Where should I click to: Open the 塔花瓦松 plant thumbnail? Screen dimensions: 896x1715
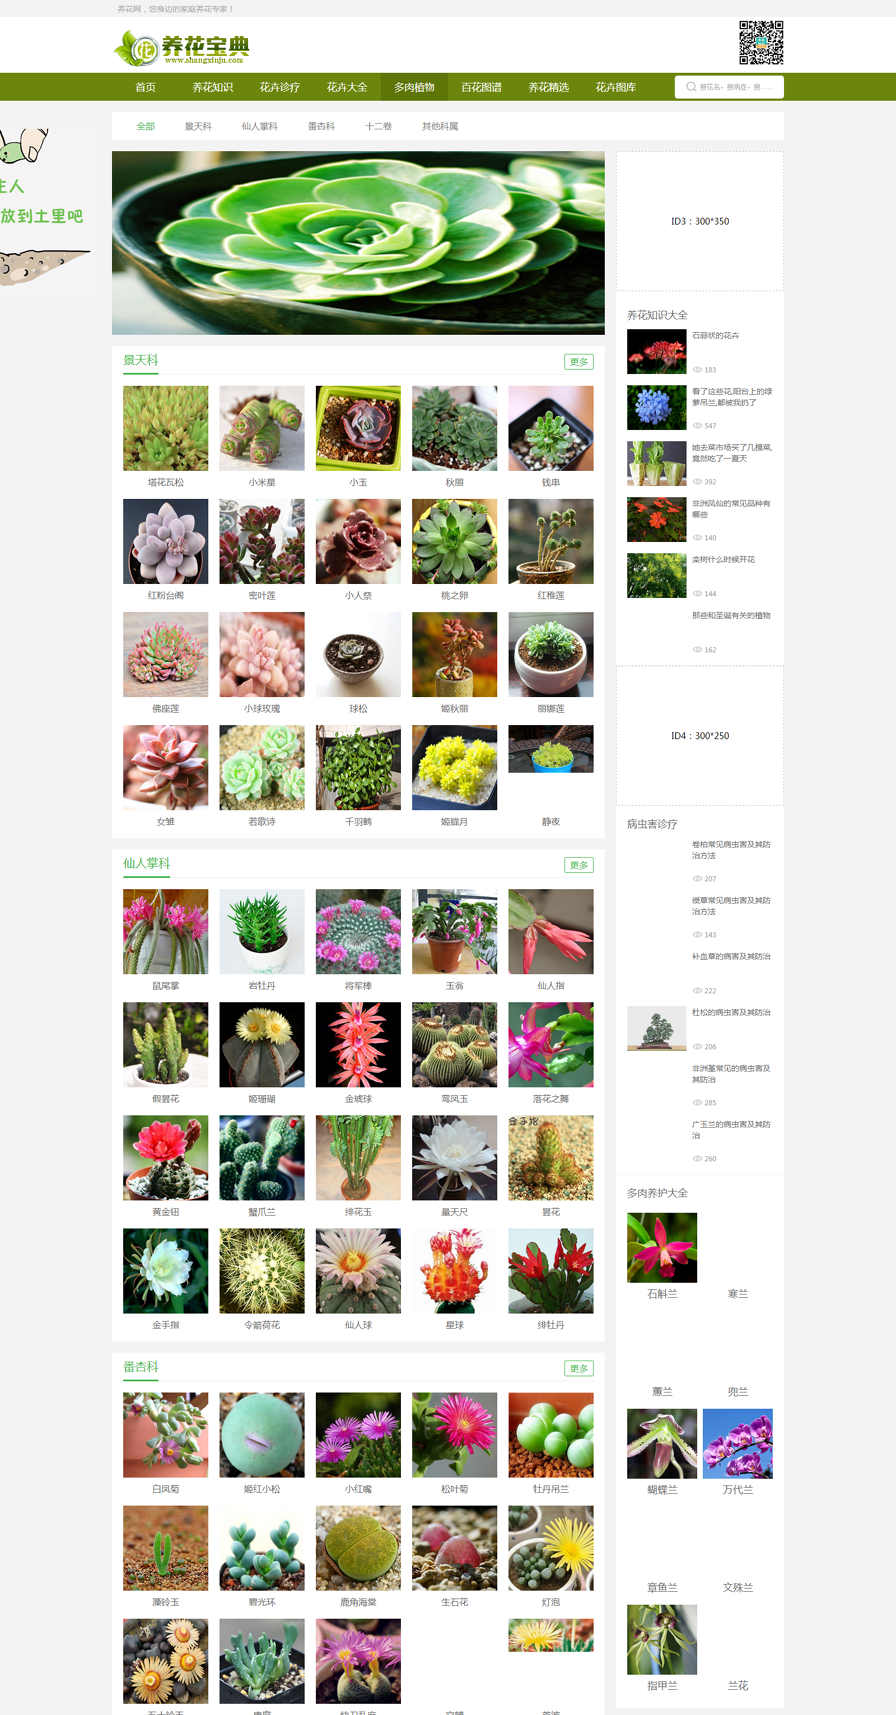[x=166, y=428]
